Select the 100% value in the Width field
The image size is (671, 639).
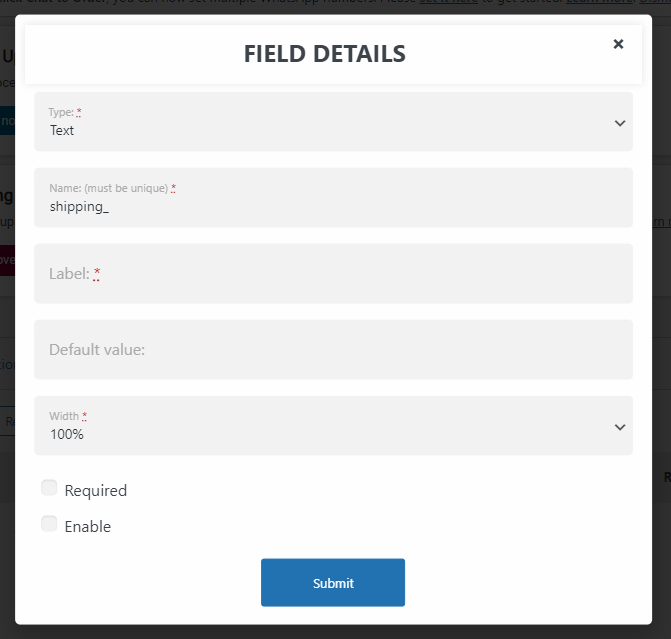click(x=67, y=434)
